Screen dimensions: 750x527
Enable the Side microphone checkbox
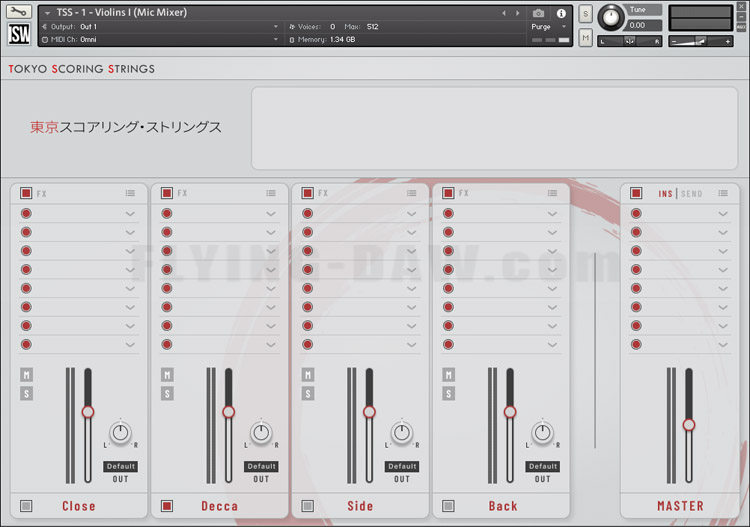click(308, 506)
